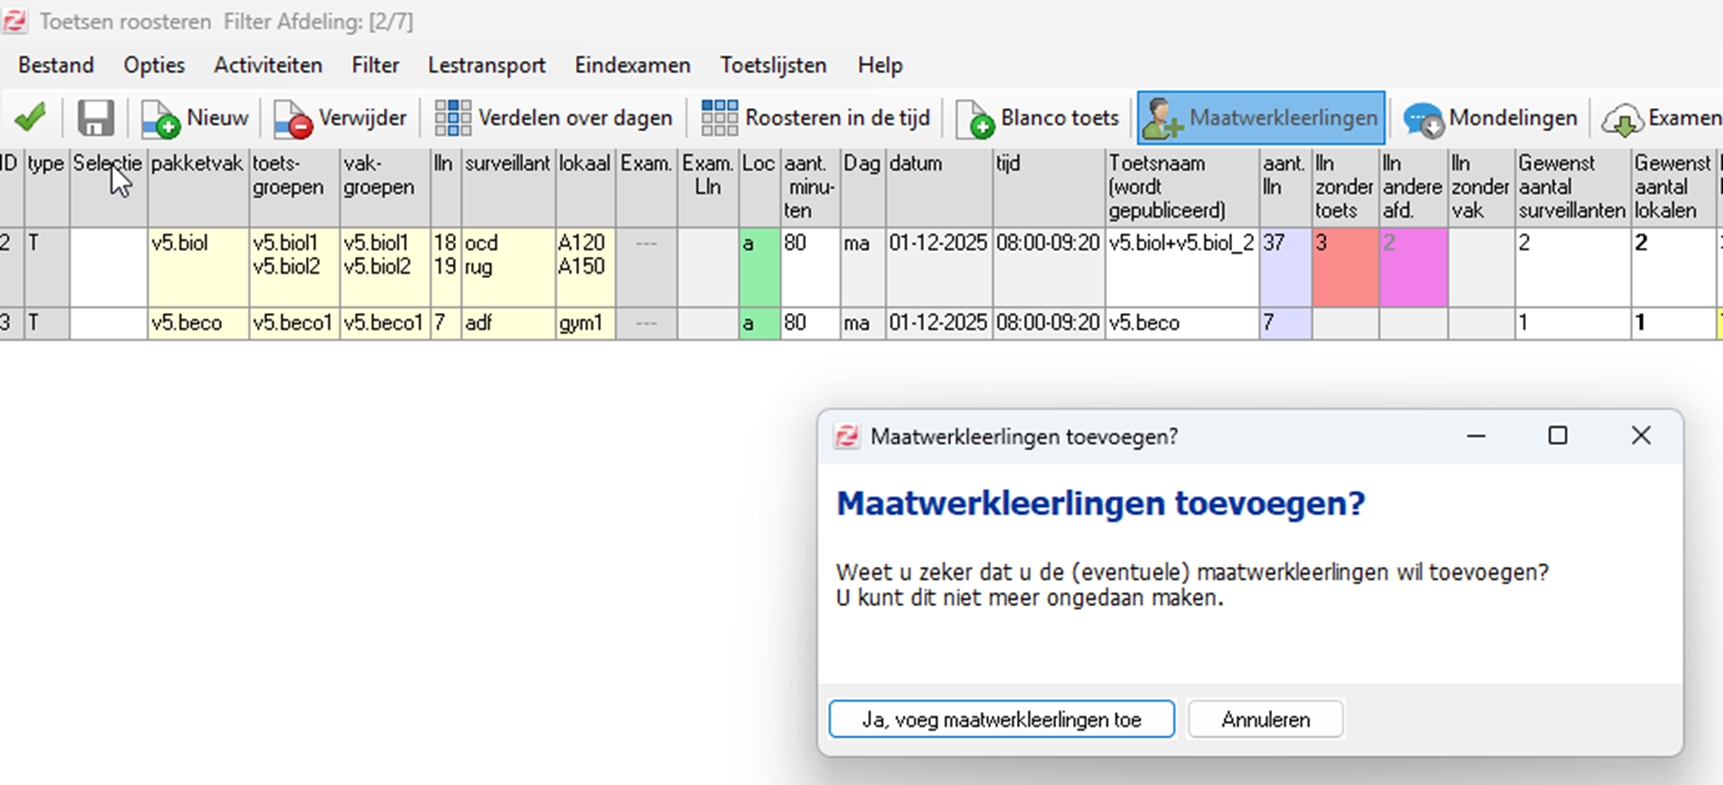Open the Lestransport menu
This screenshot has width=1723, height=785.
tap(486, 65)
